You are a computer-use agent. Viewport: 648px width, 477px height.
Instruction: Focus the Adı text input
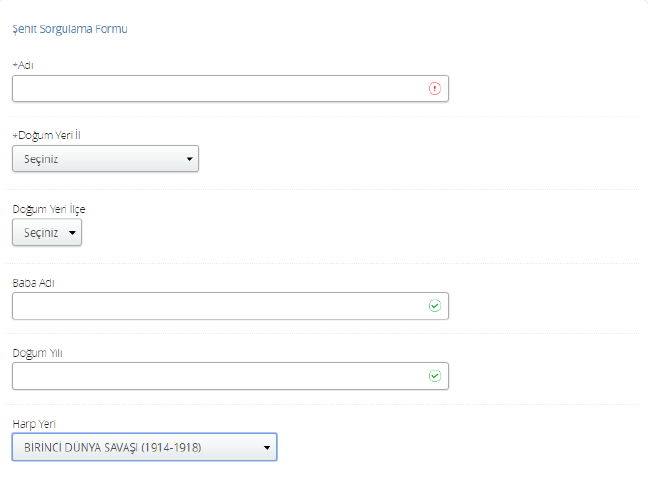(x=220, y=88)
